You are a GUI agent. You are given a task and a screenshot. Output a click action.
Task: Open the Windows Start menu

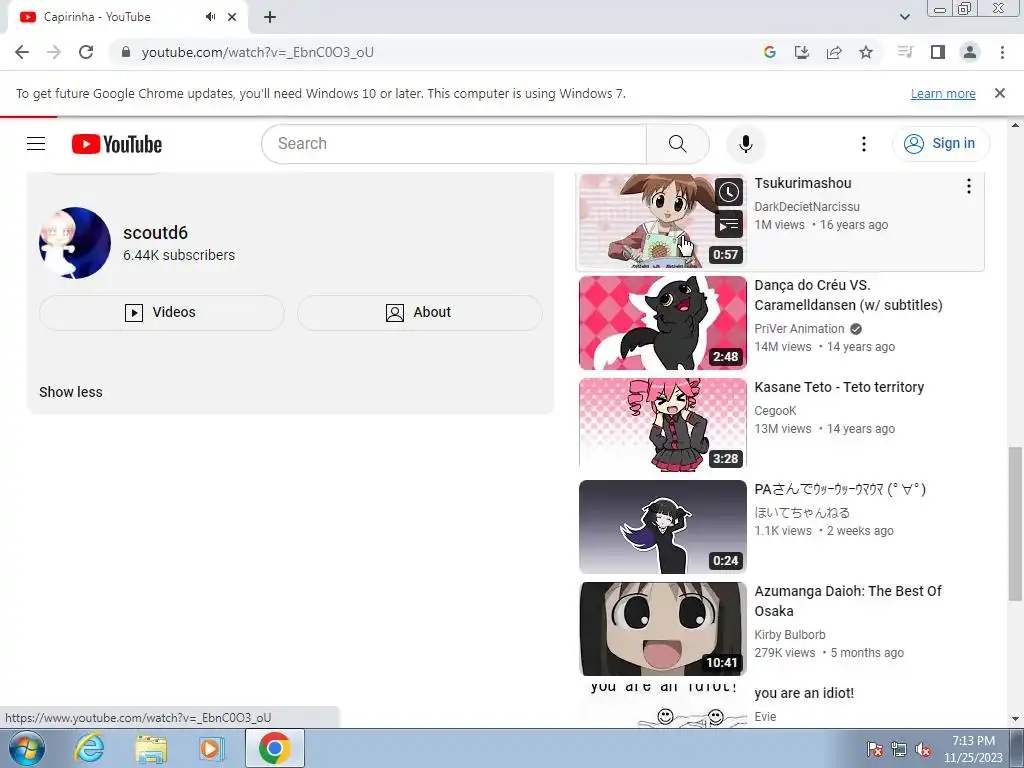pyautogui.click(x=27, y=748)
